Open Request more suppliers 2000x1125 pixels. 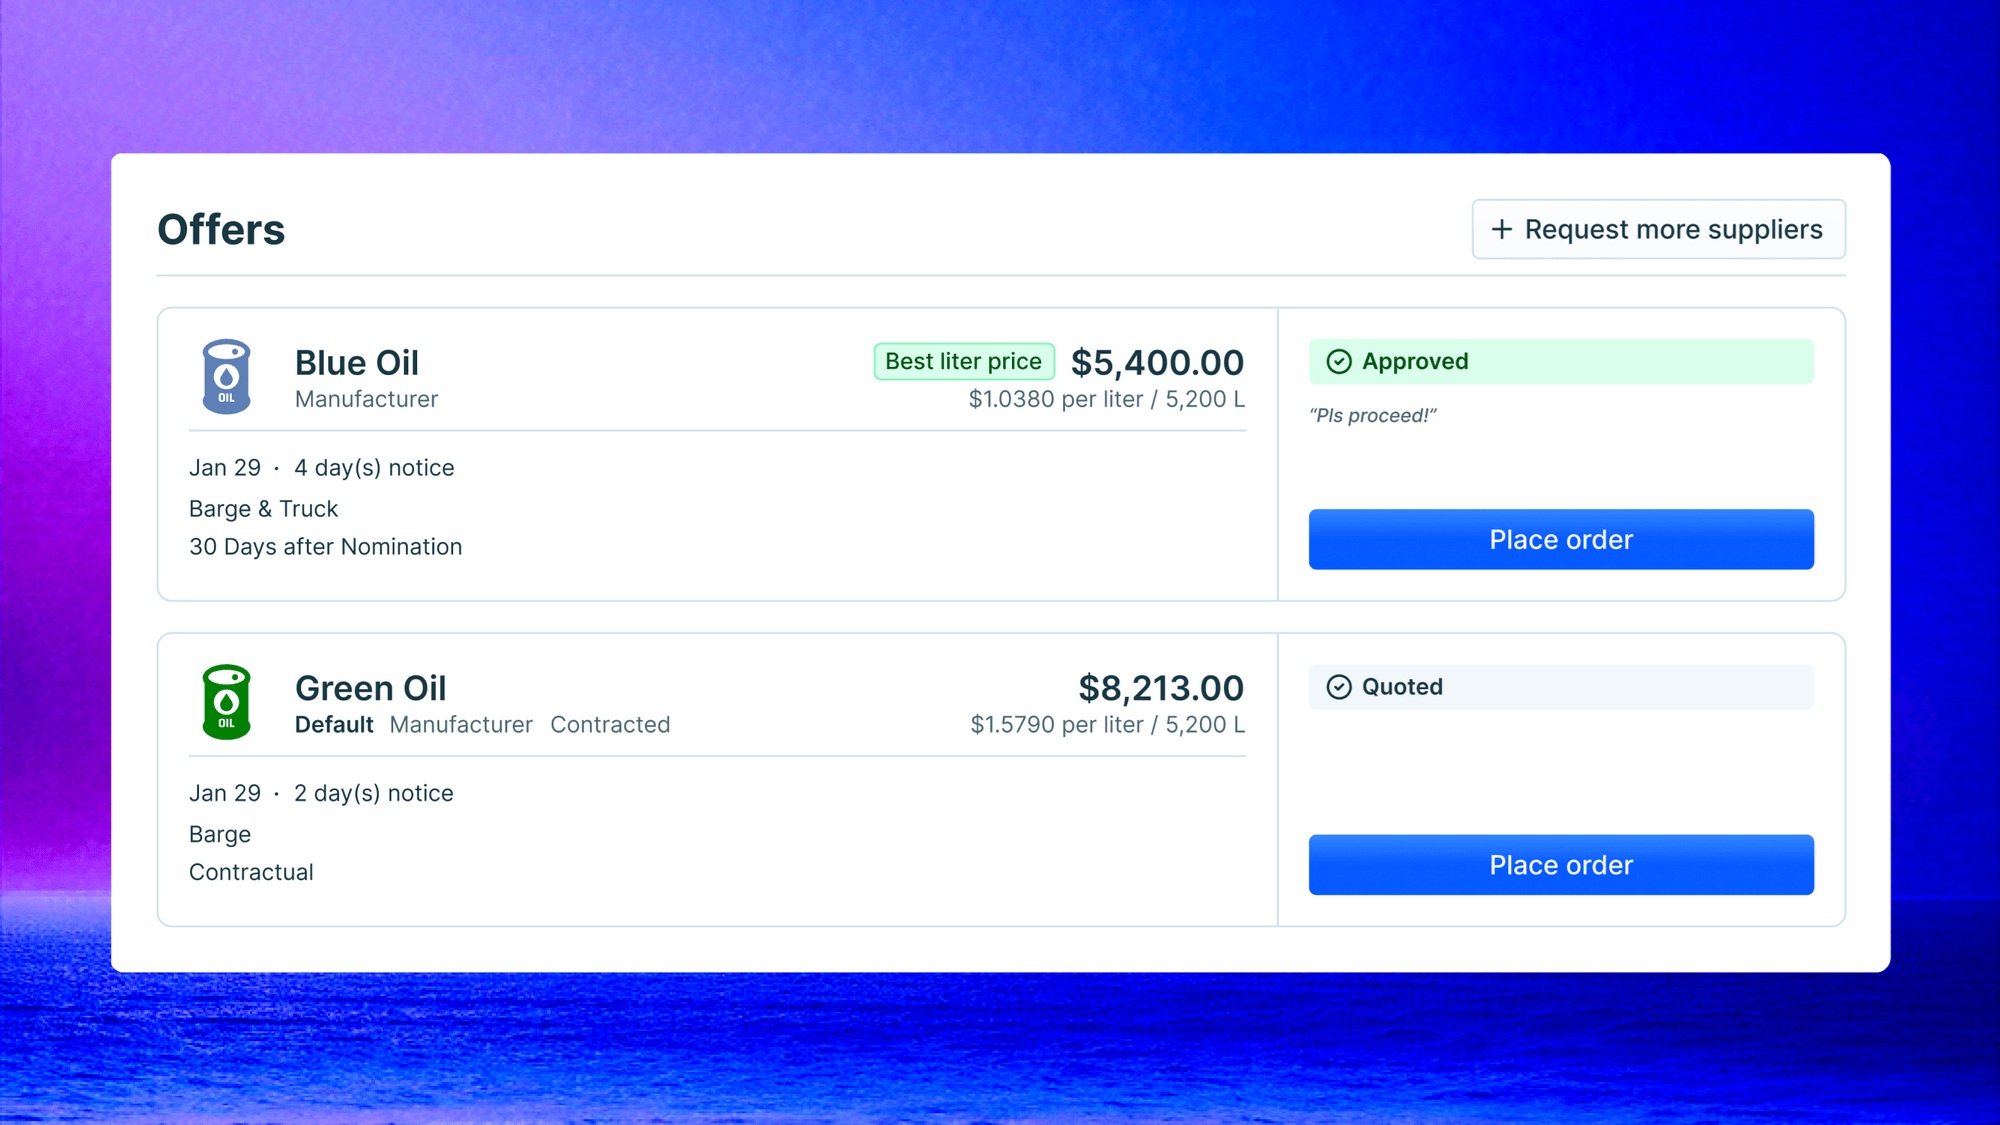(x=1658, y=229)
